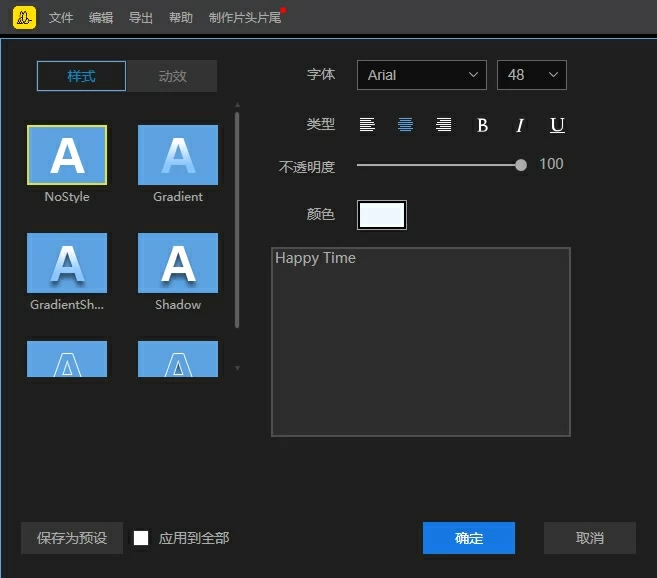
Task: Choose the Gradient text style
Action: [x=178, y=155]
